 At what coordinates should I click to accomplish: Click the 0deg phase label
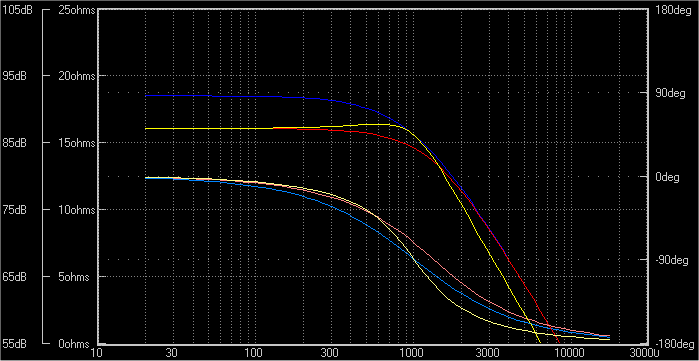(667, 177)
